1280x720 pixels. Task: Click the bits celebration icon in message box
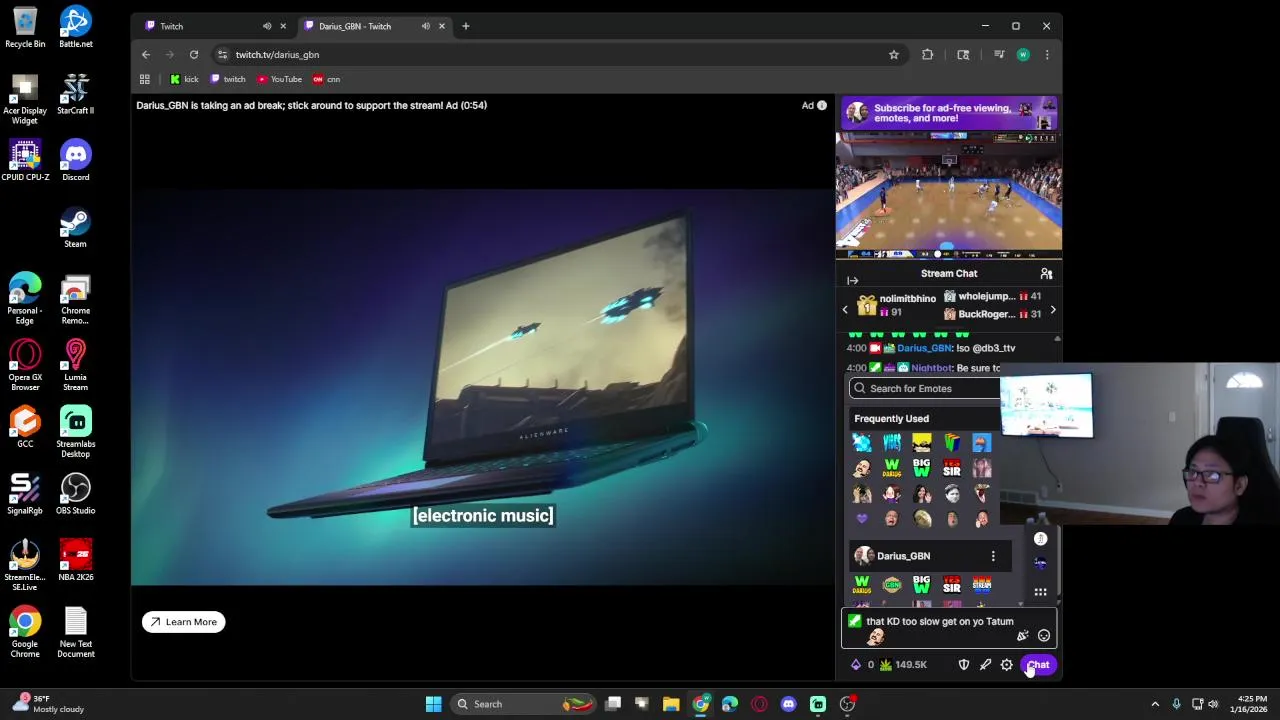coord(1022,636)
